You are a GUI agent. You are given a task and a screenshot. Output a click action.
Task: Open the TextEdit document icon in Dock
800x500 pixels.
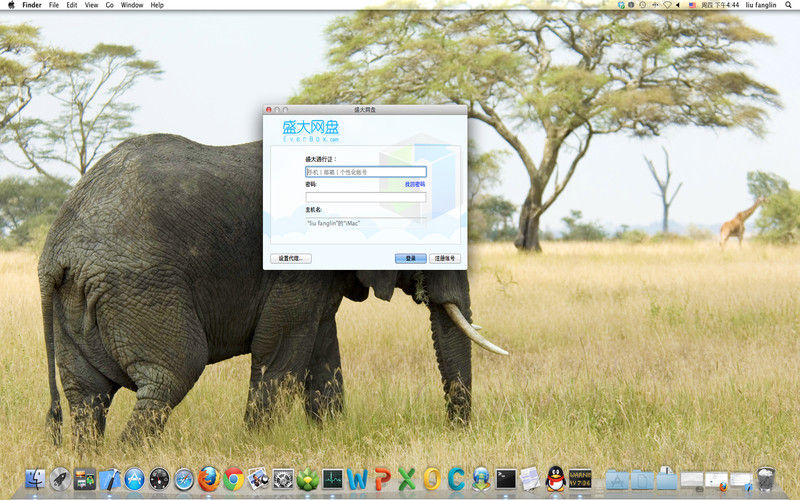click(530, 479)
